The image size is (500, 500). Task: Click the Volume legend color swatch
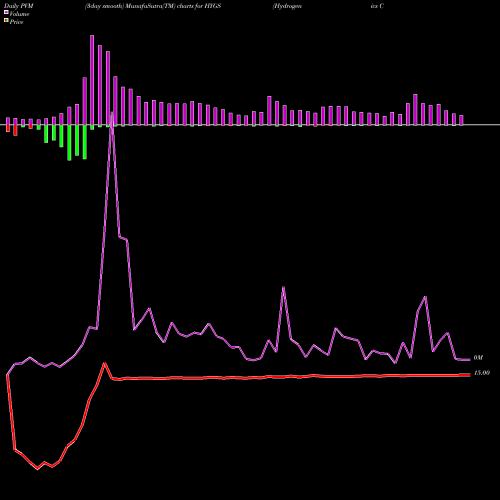[6, 12]
